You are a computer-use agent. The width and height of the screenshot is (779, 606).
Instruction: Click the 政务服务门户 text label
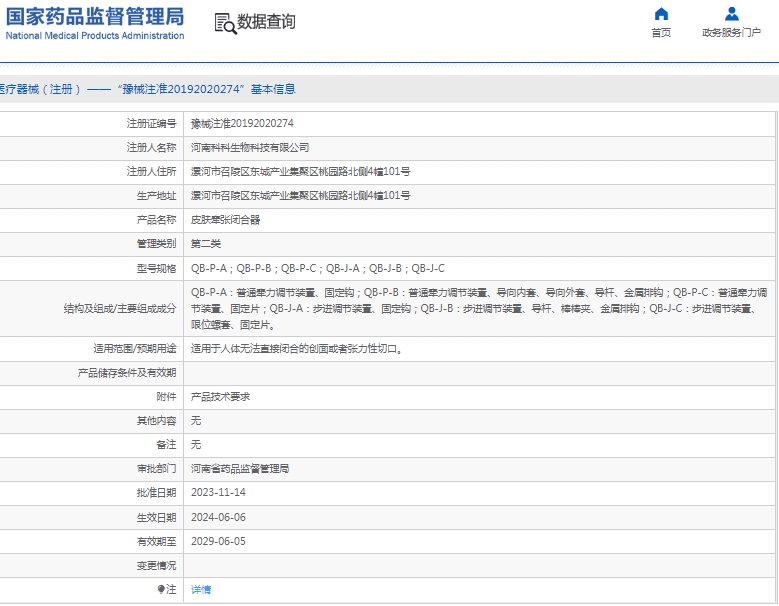tap(731, 33)
